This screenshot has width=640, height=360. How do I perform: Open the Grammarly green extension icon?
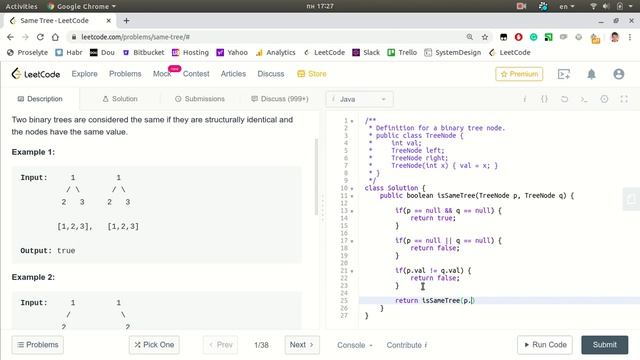pyautogui.click(x=533, y=37)
